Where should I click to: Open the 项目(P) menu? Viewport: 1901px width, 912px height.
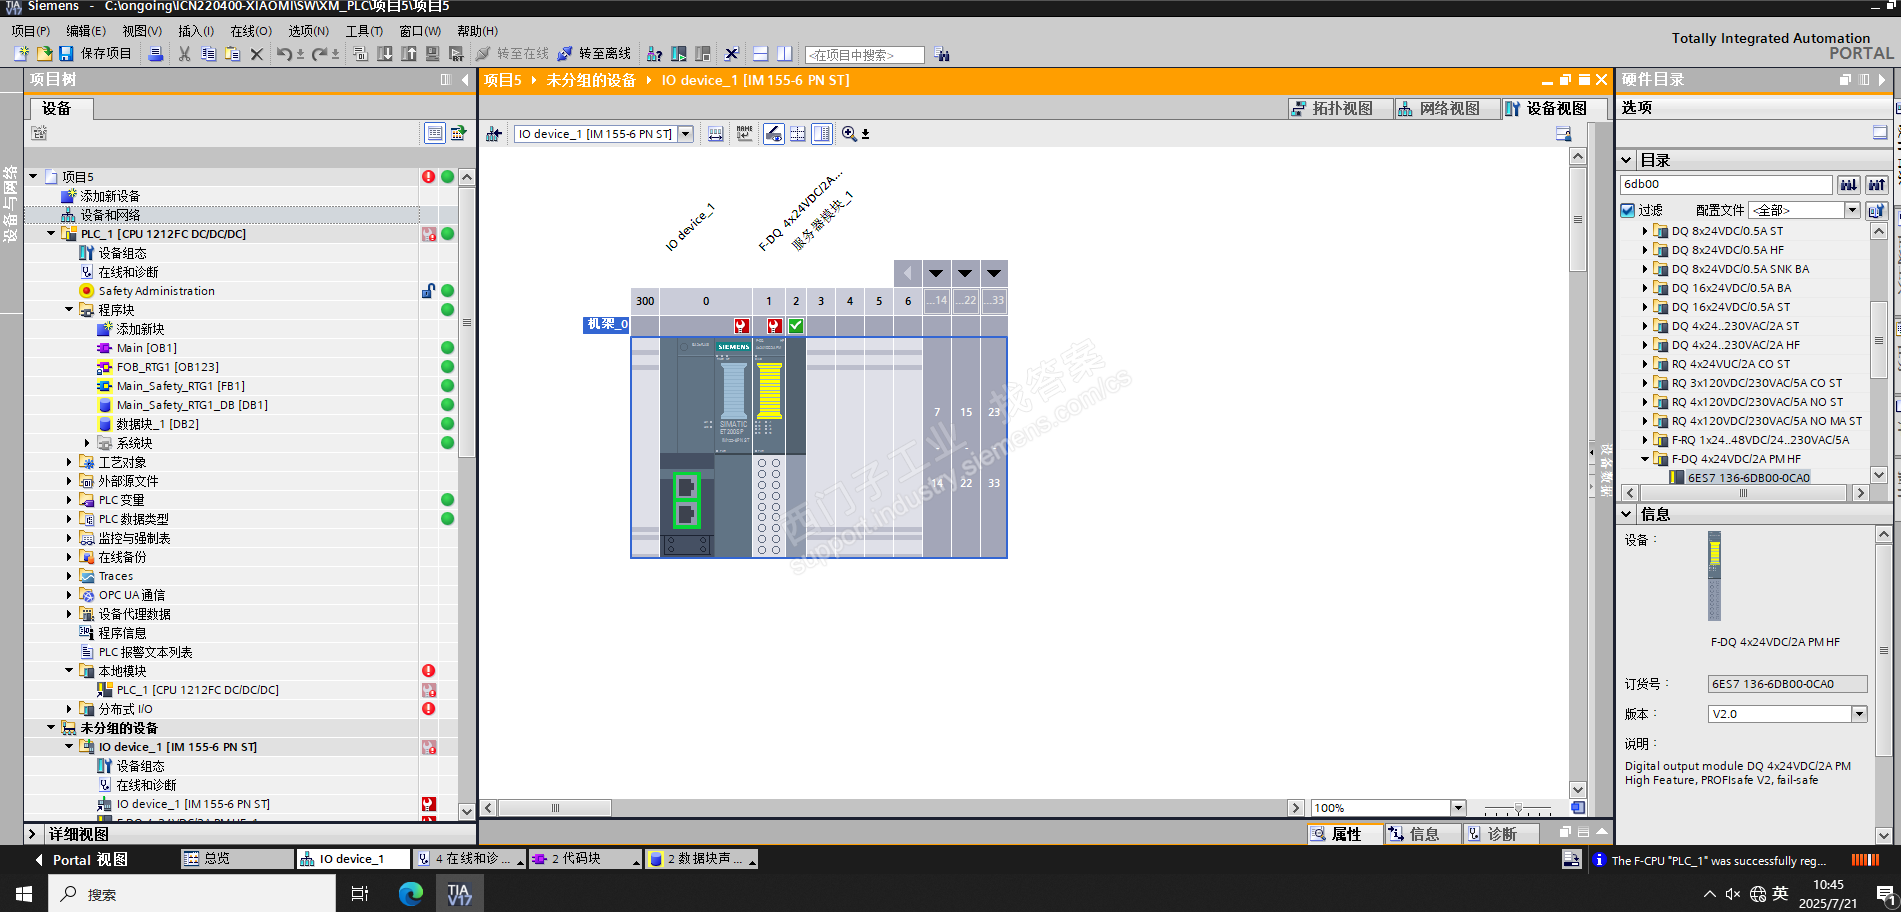click(x=31, y=31)
